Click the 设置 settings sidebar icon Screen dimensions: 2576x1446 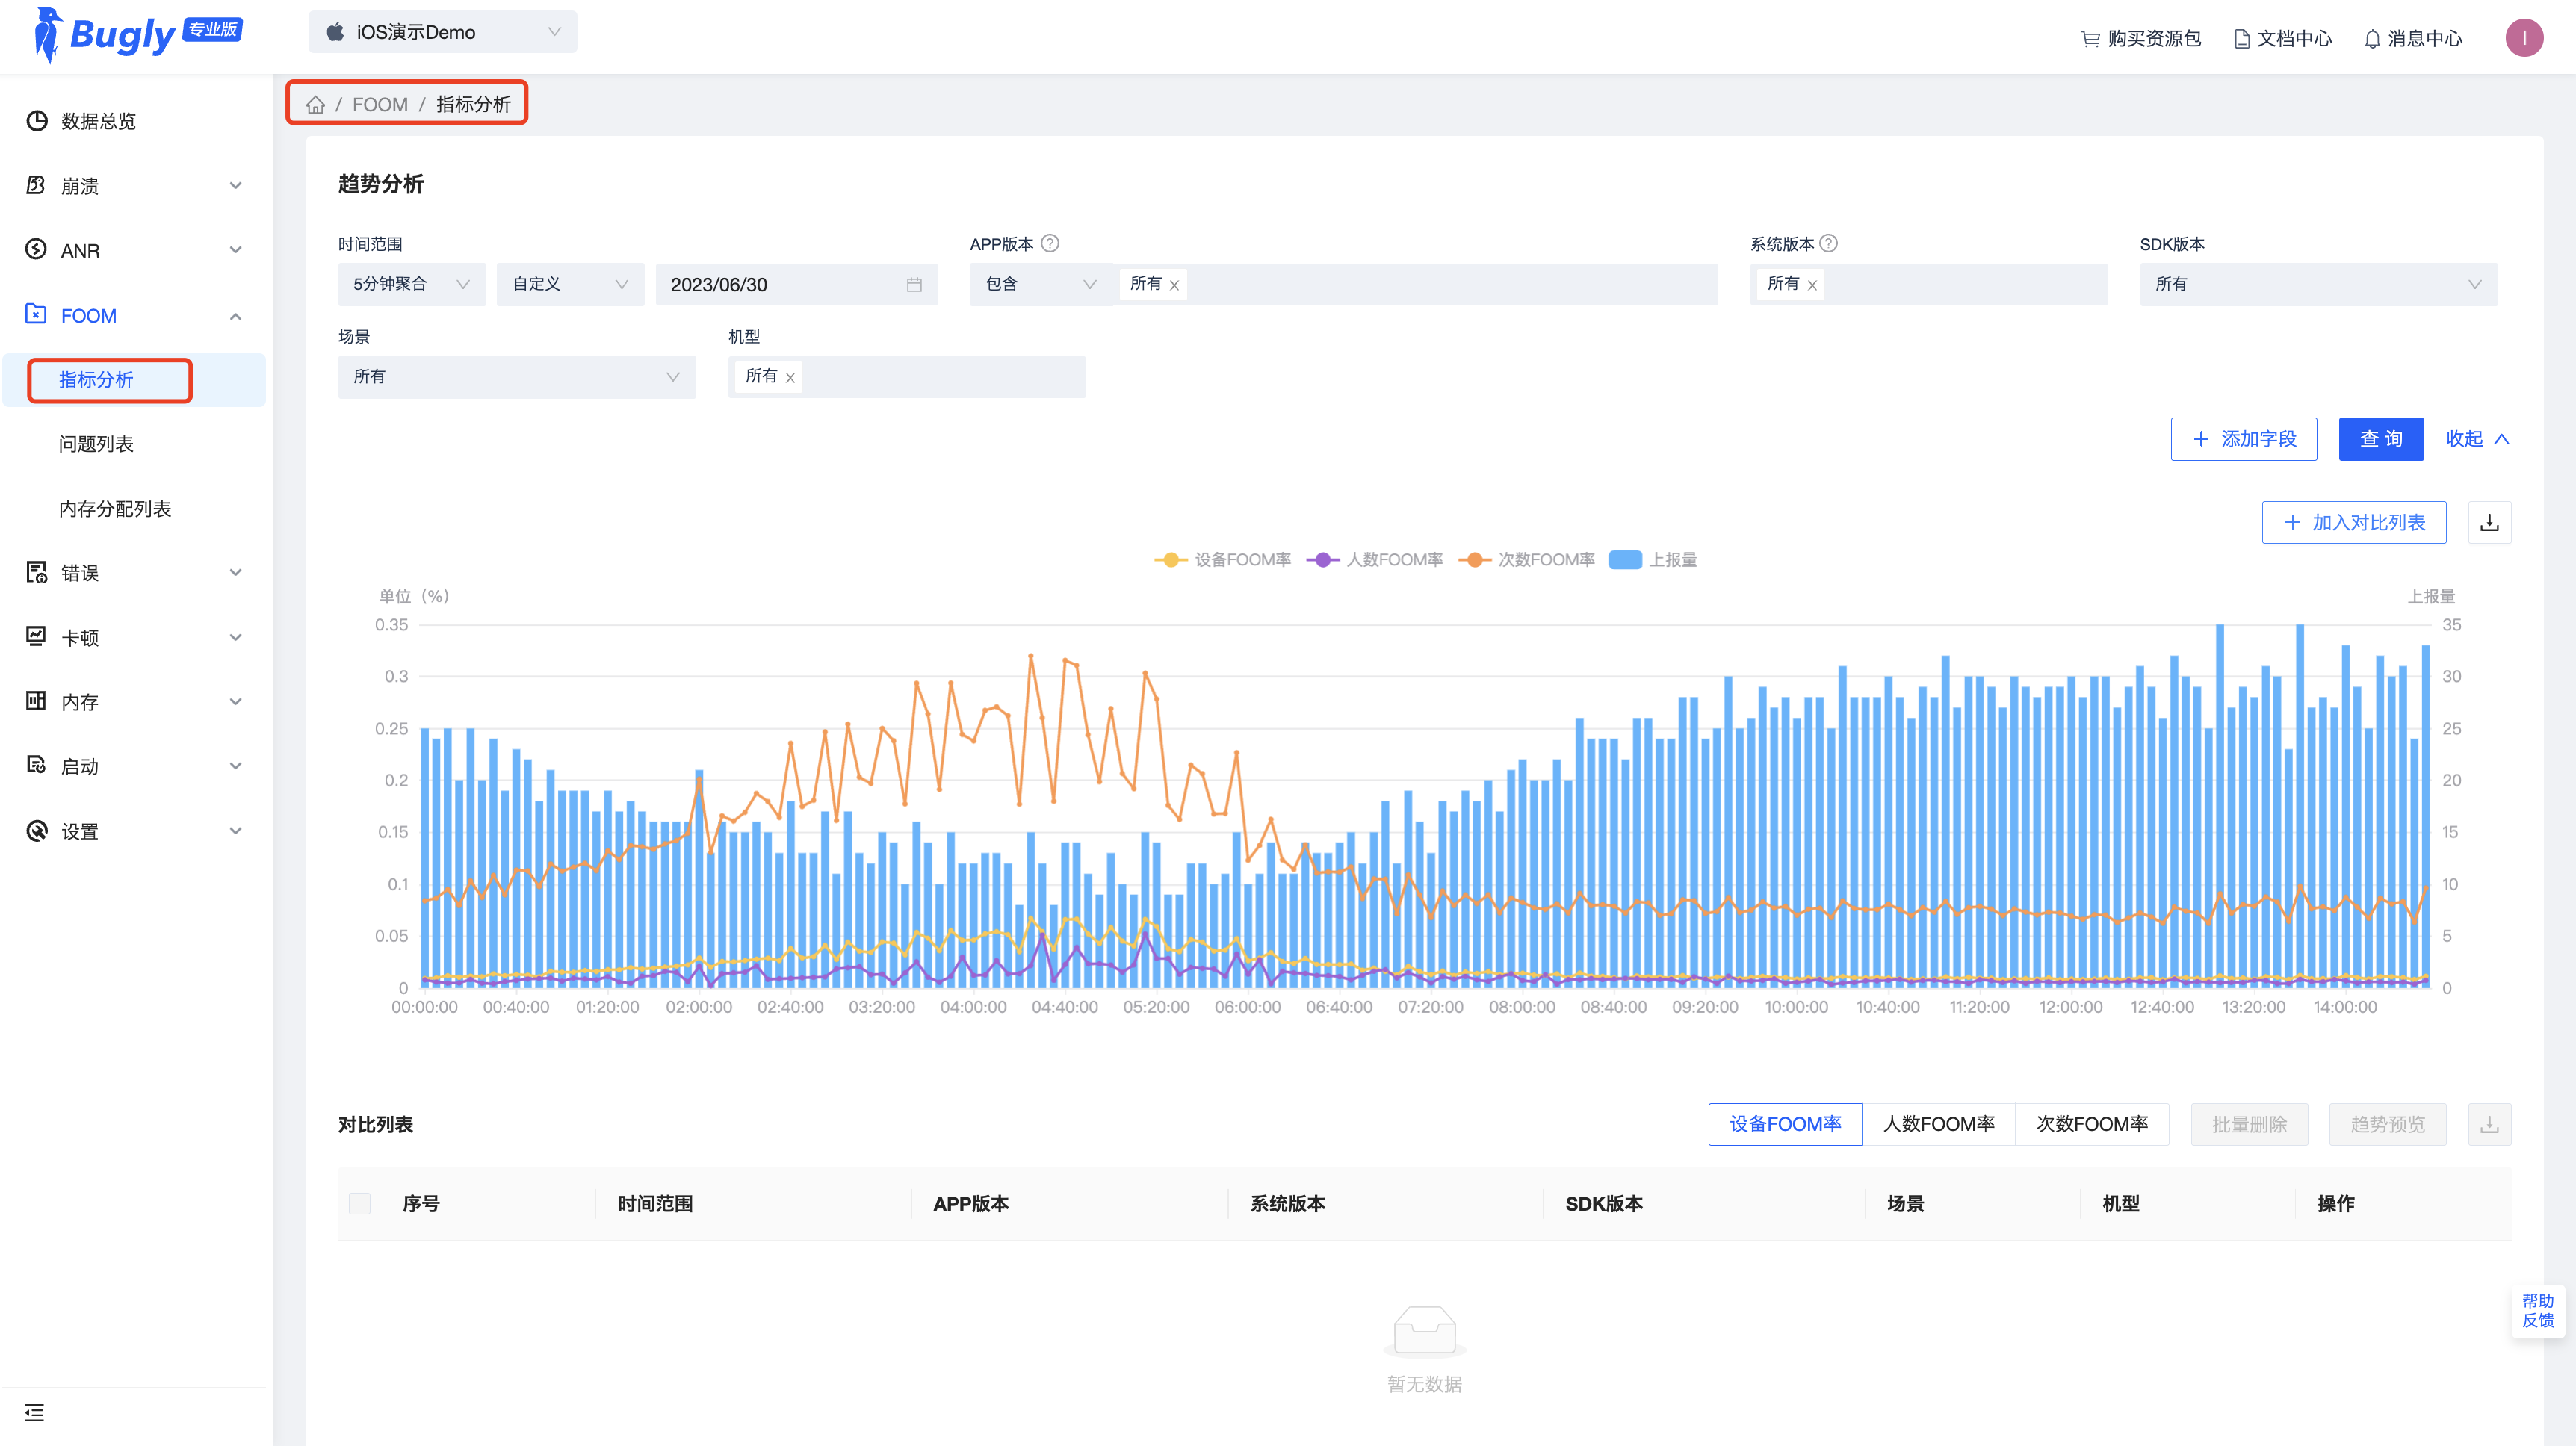37,831
